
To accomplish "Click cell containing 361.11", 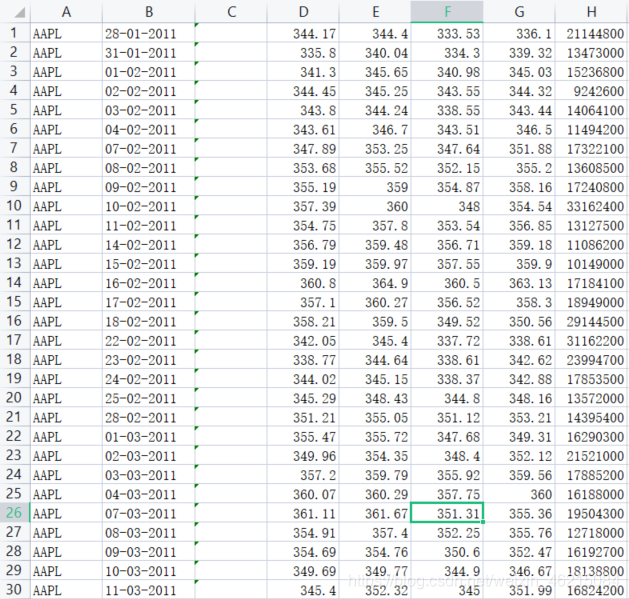I will [303, 512].
